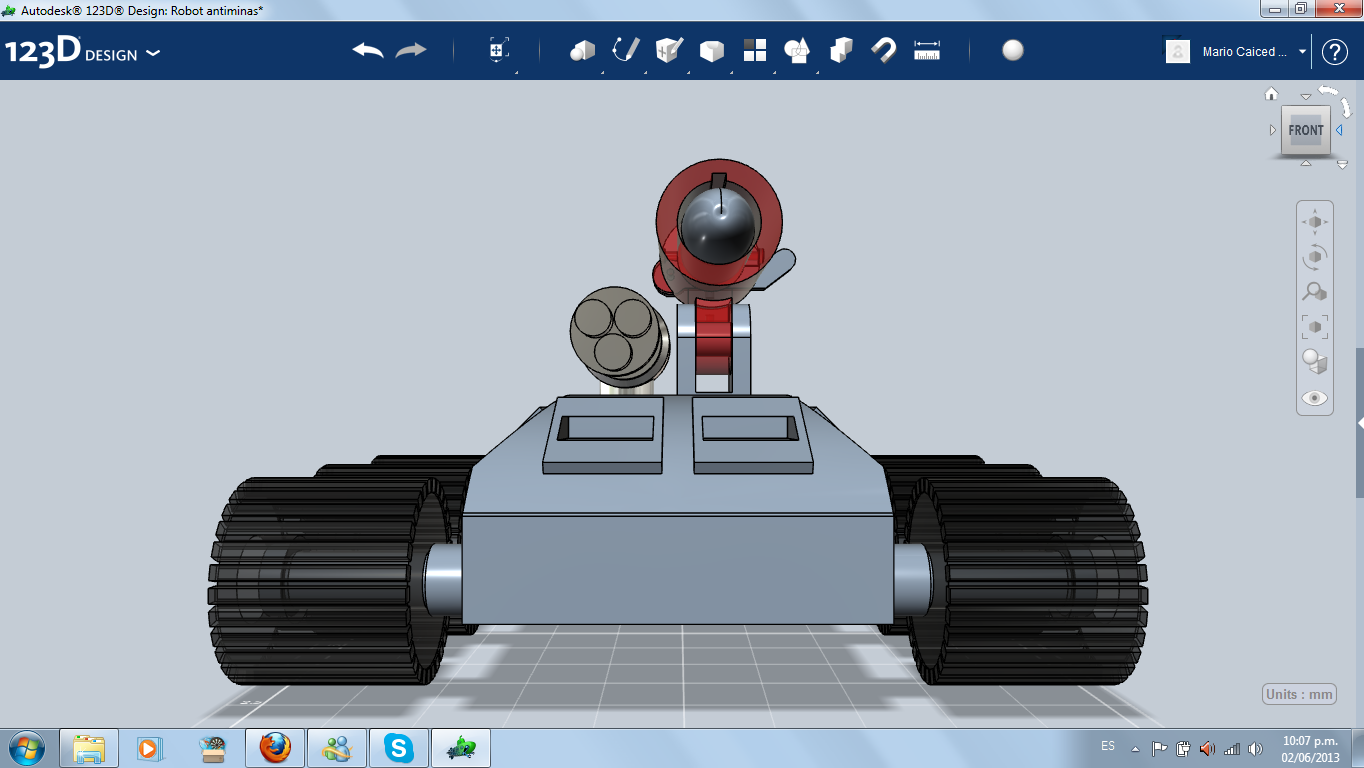The image size is (1364, 768).
Task: Show hidden system tray icons
Action: tap(1135, 748)
